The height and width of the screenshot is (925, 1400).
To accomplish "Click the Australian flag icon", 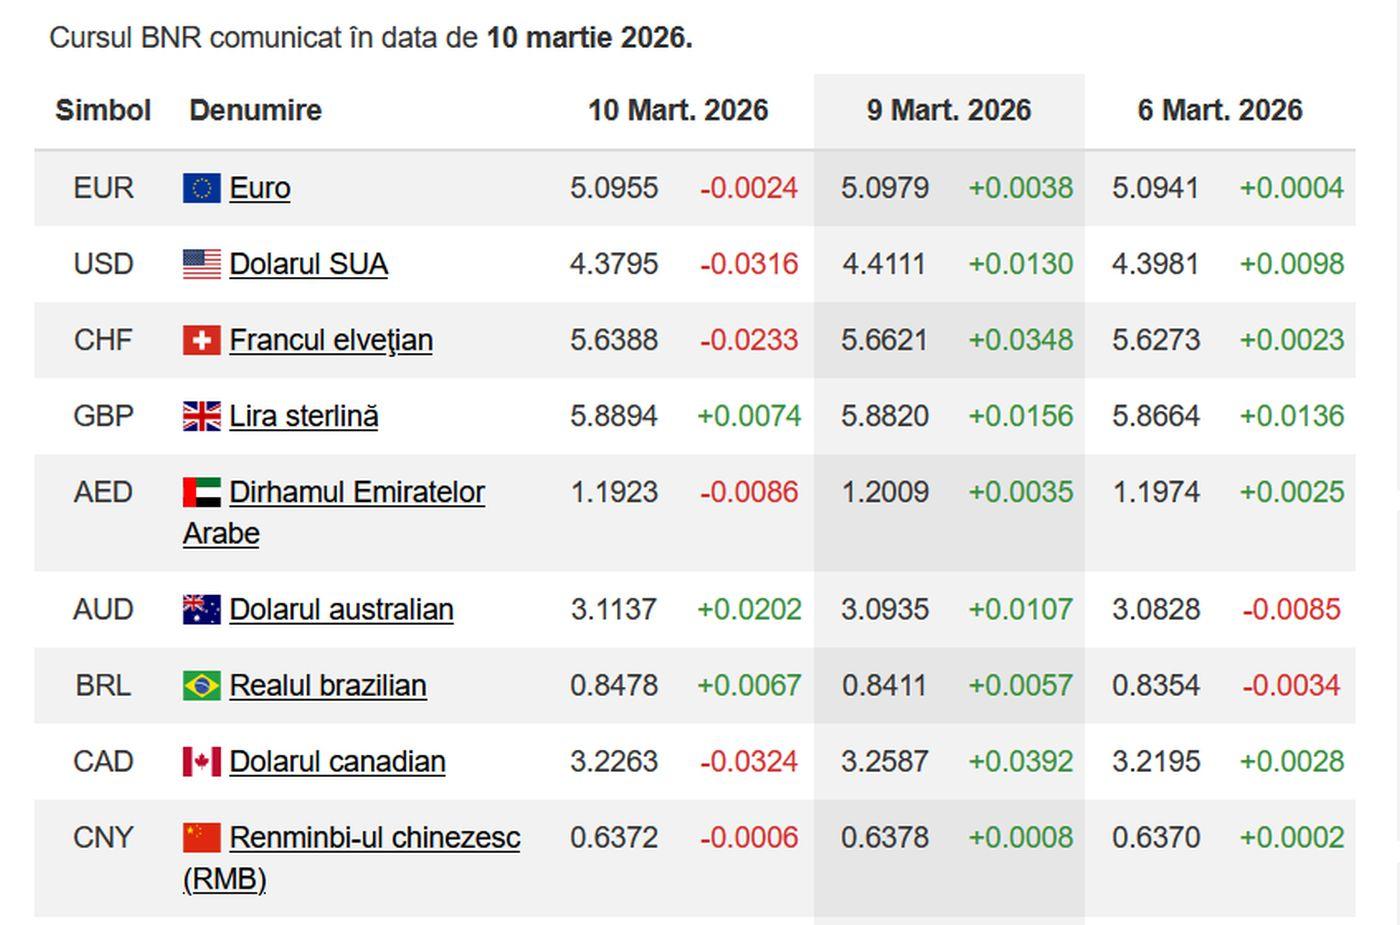I will pyautogui.click(x=201, y=609).
